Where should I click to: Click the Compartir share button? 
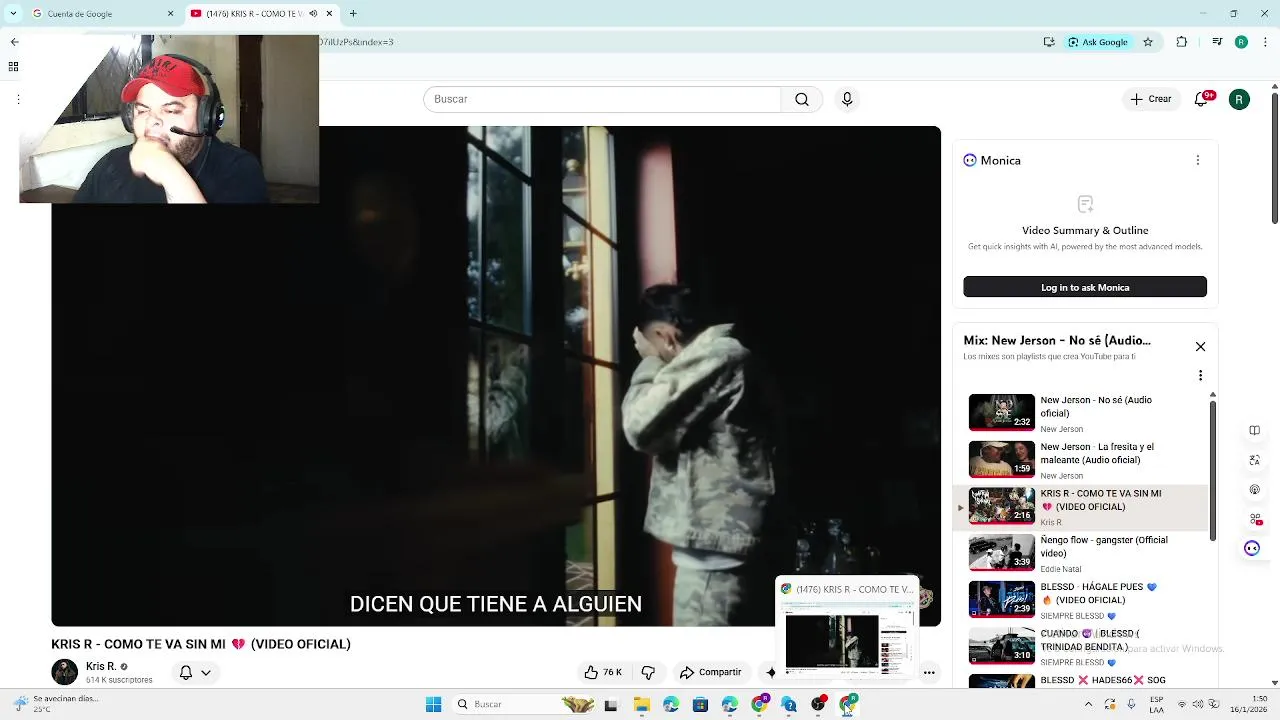click(711, 672)
